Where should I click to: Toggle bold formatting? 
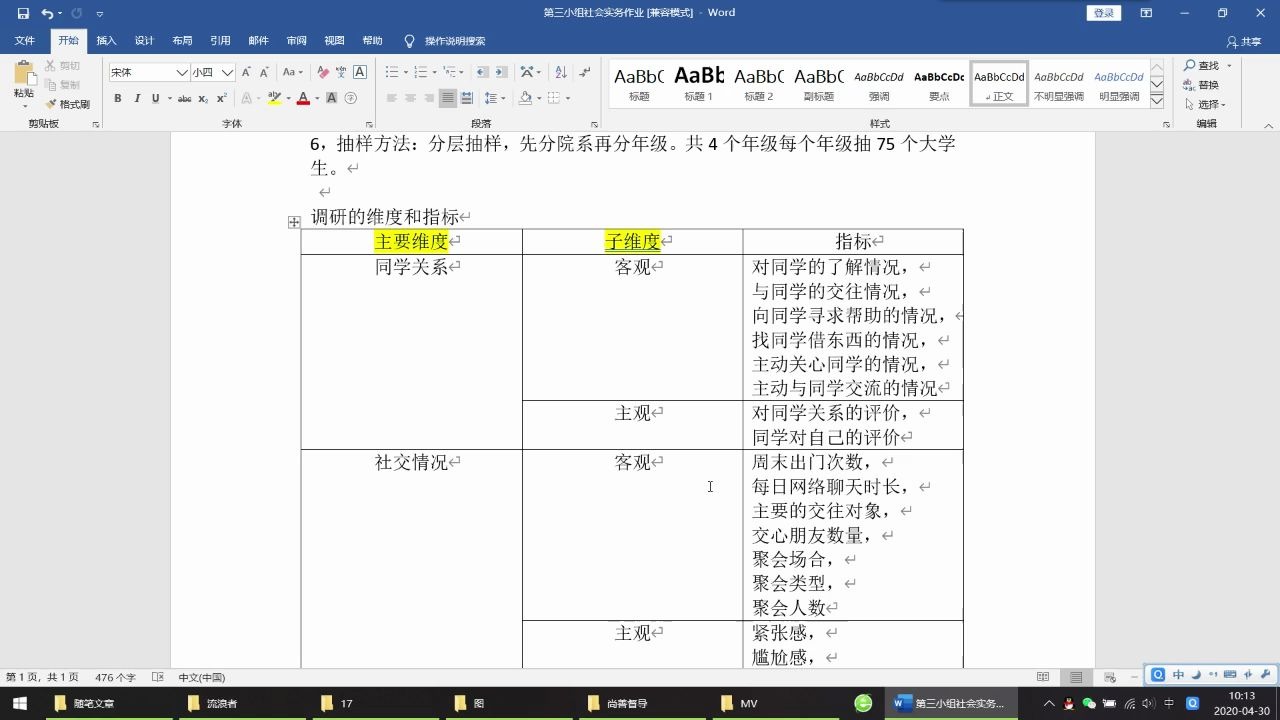[117, 98]
